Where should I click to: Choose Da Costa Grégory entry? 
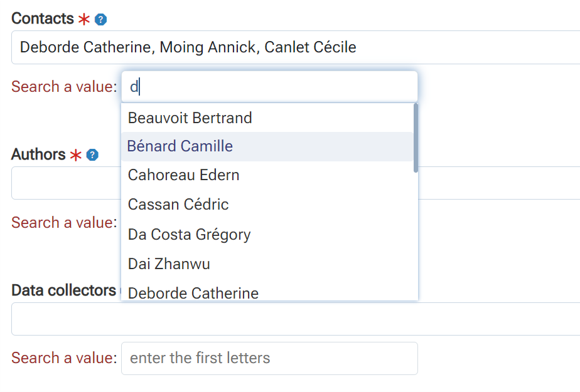pos(267,234)
